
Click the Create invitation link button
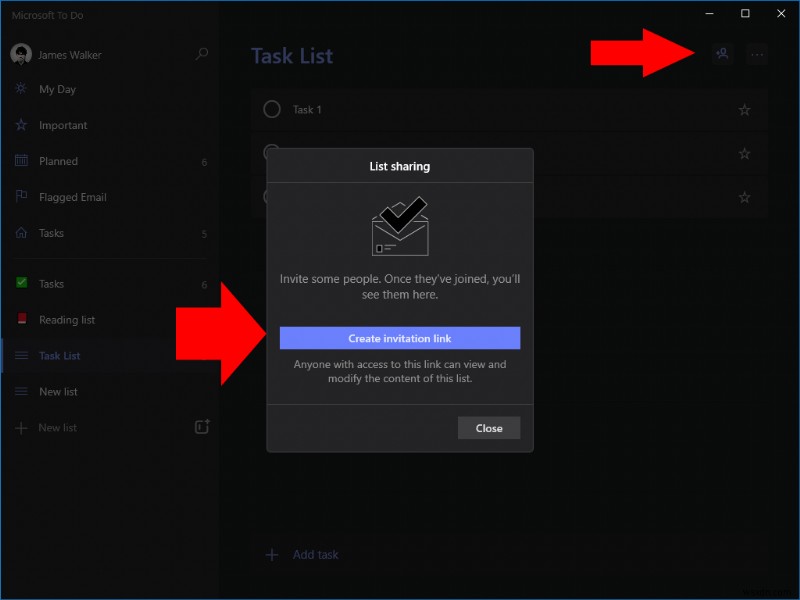399,338
